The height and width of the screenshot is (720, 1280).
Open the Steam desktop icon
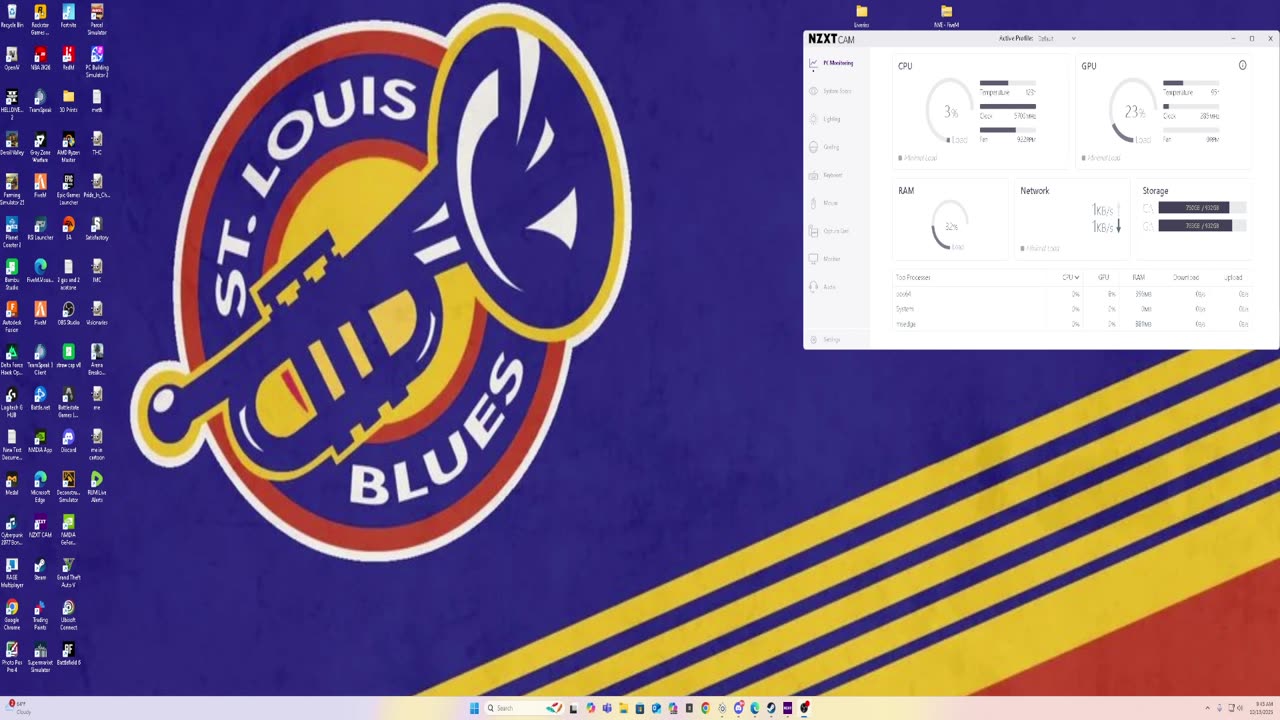click(x=40, y=568)
